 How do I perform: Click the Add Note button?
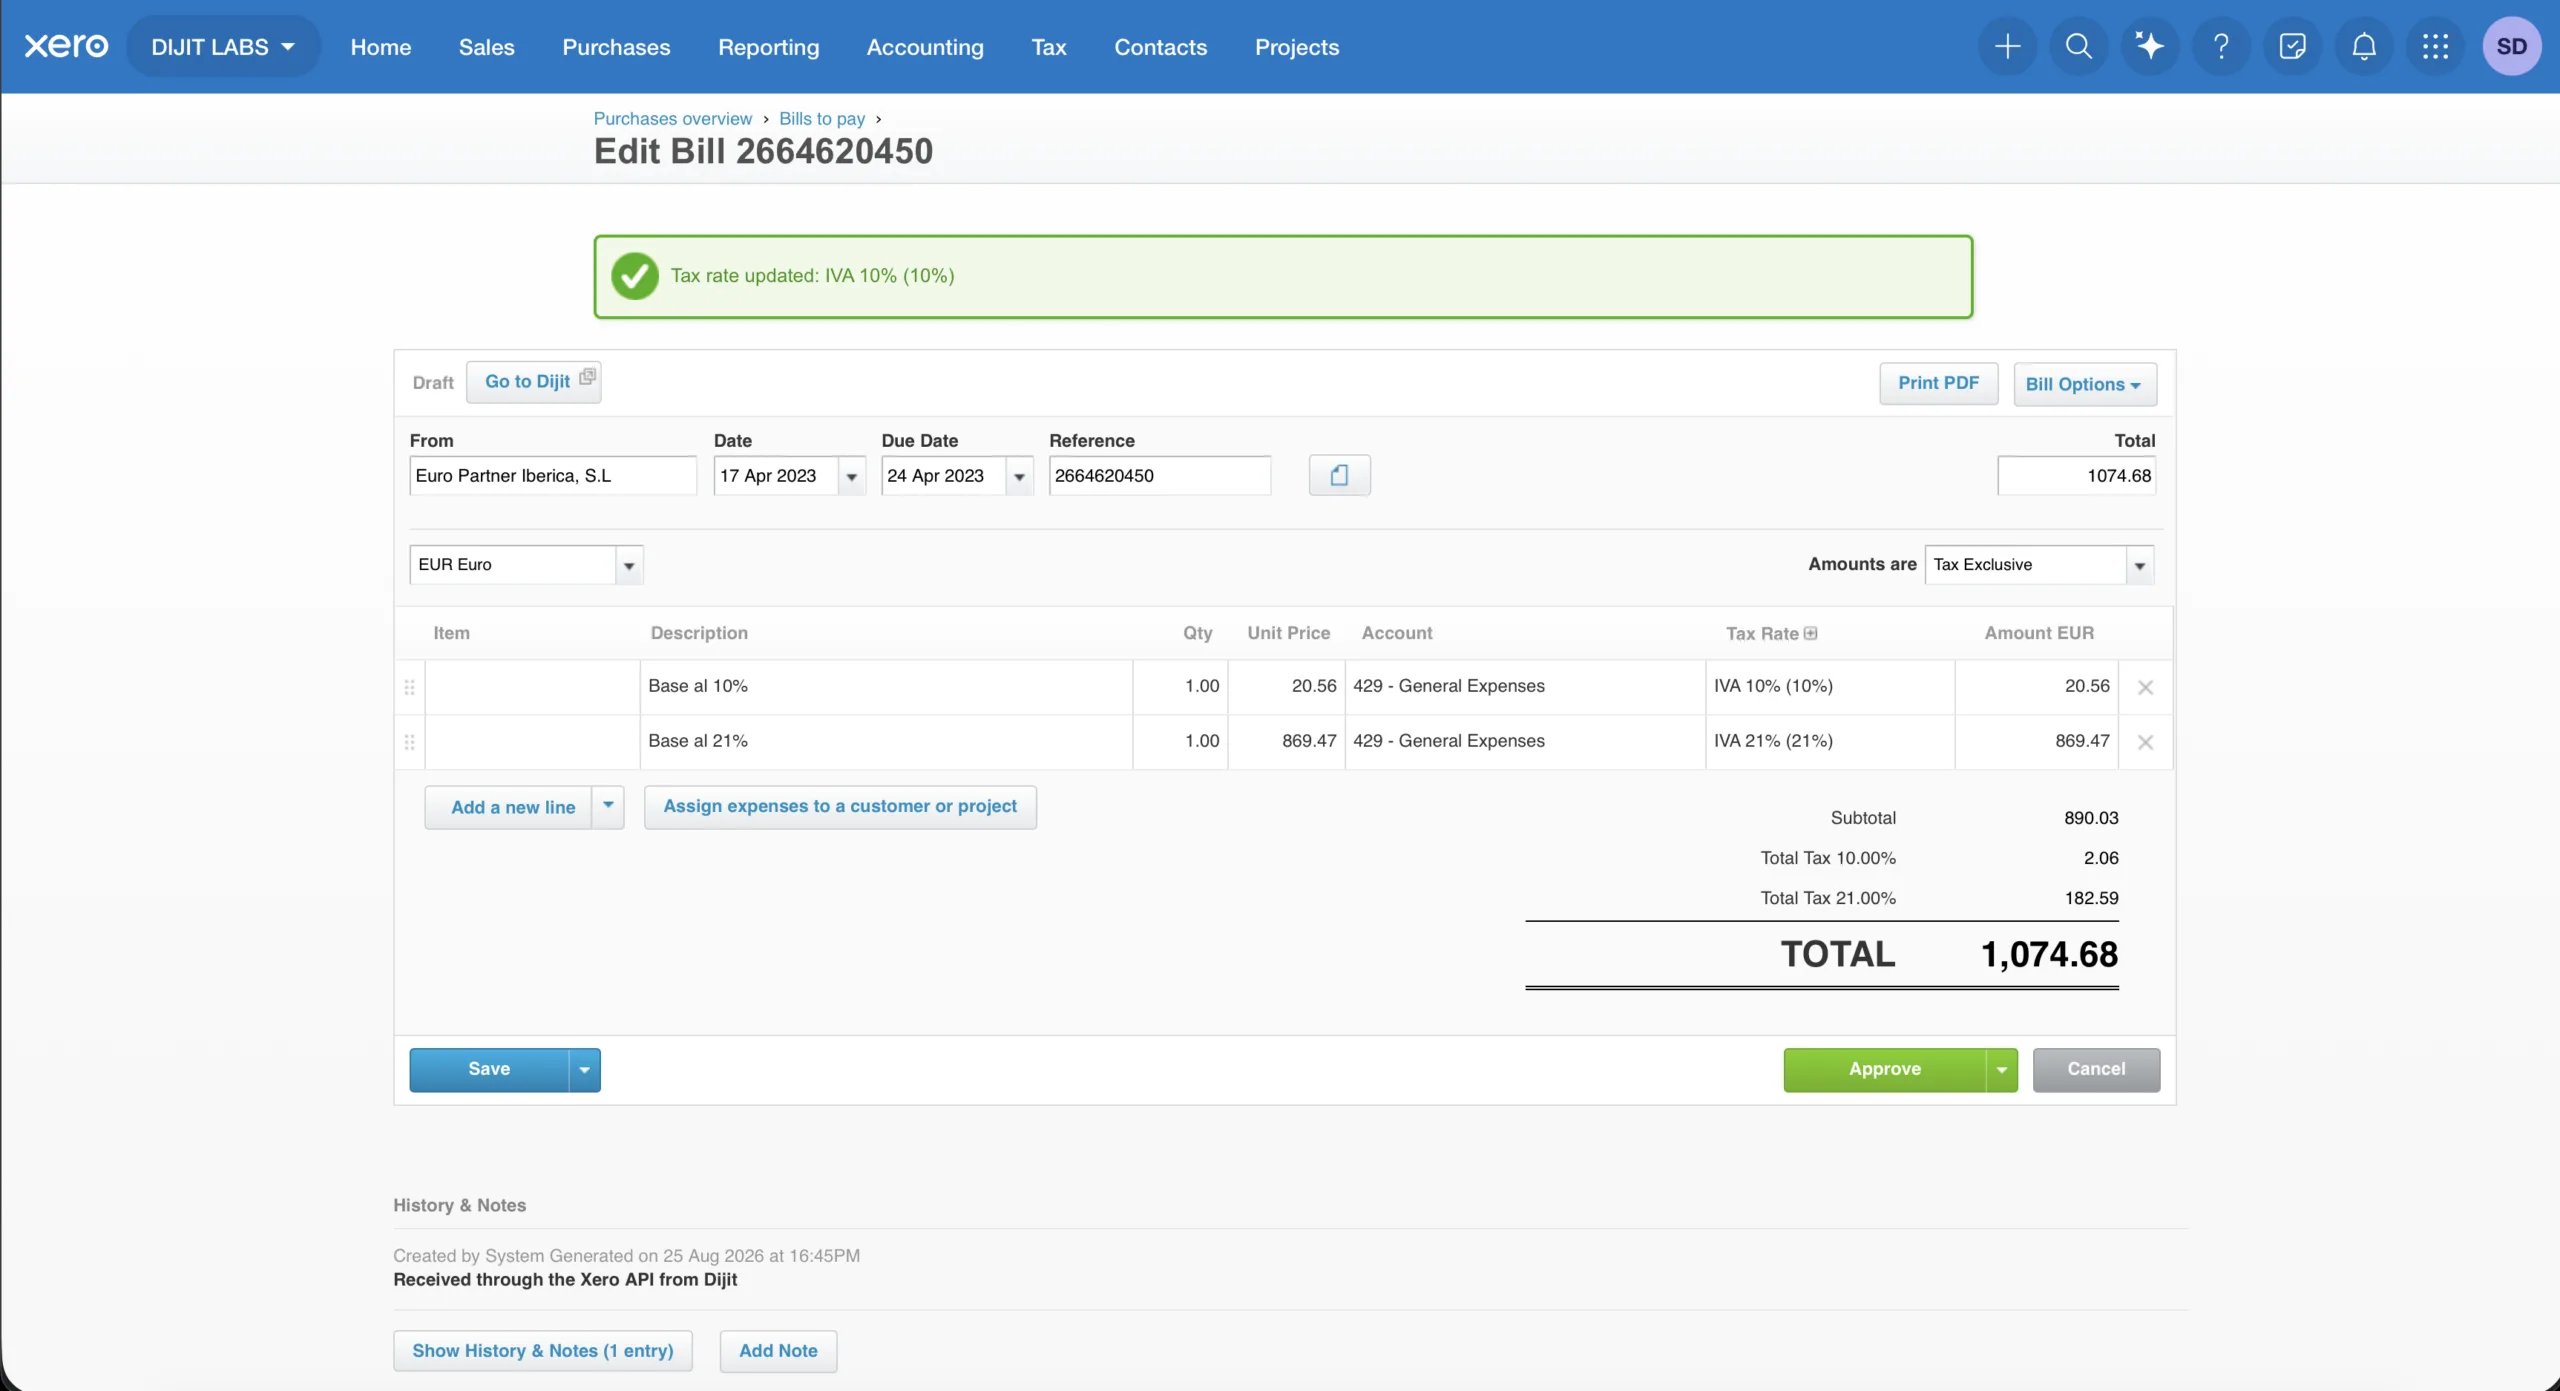tap(778, 1351)
